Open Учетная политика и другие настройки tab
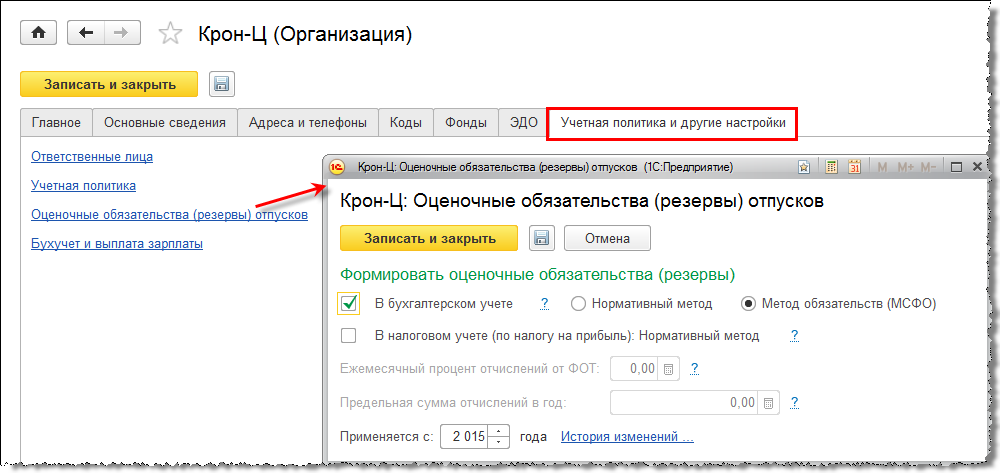1000x473 pixels. [673, 123]
